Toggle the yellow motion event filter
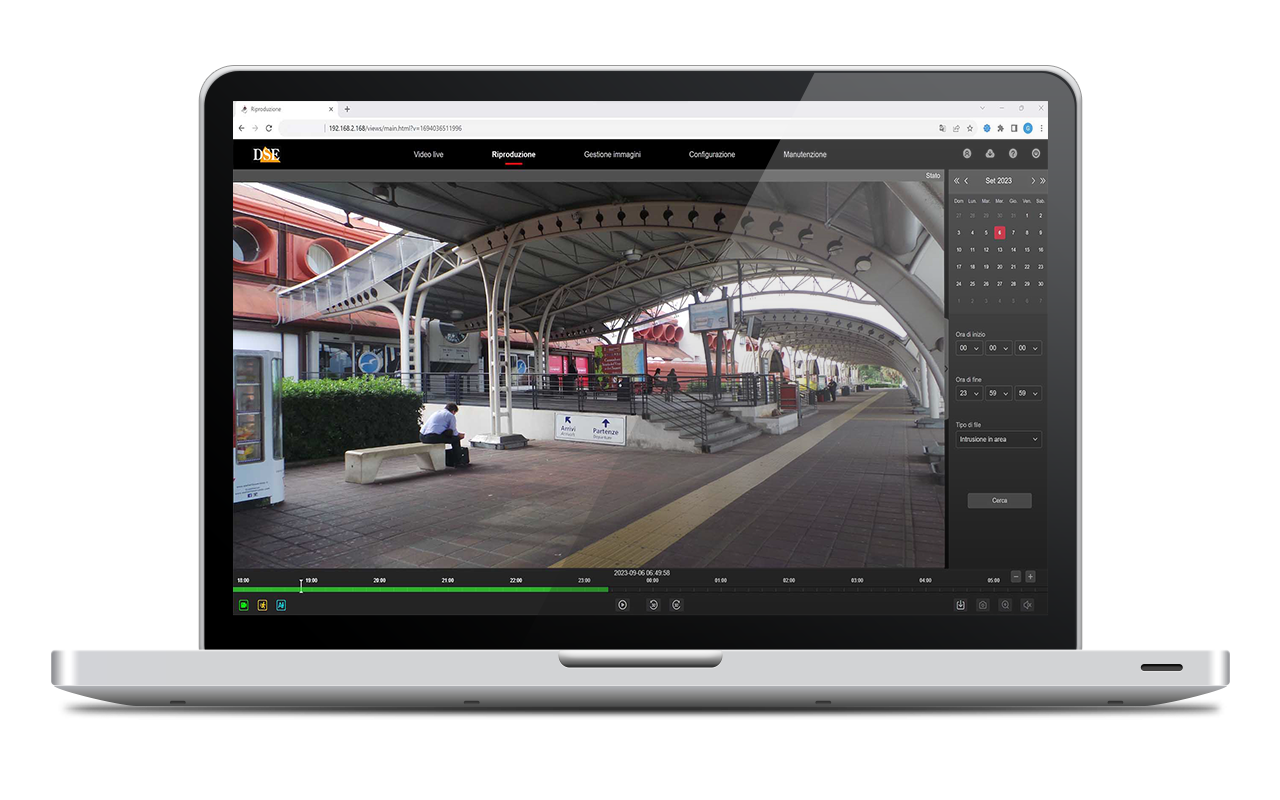 [262, 605]
